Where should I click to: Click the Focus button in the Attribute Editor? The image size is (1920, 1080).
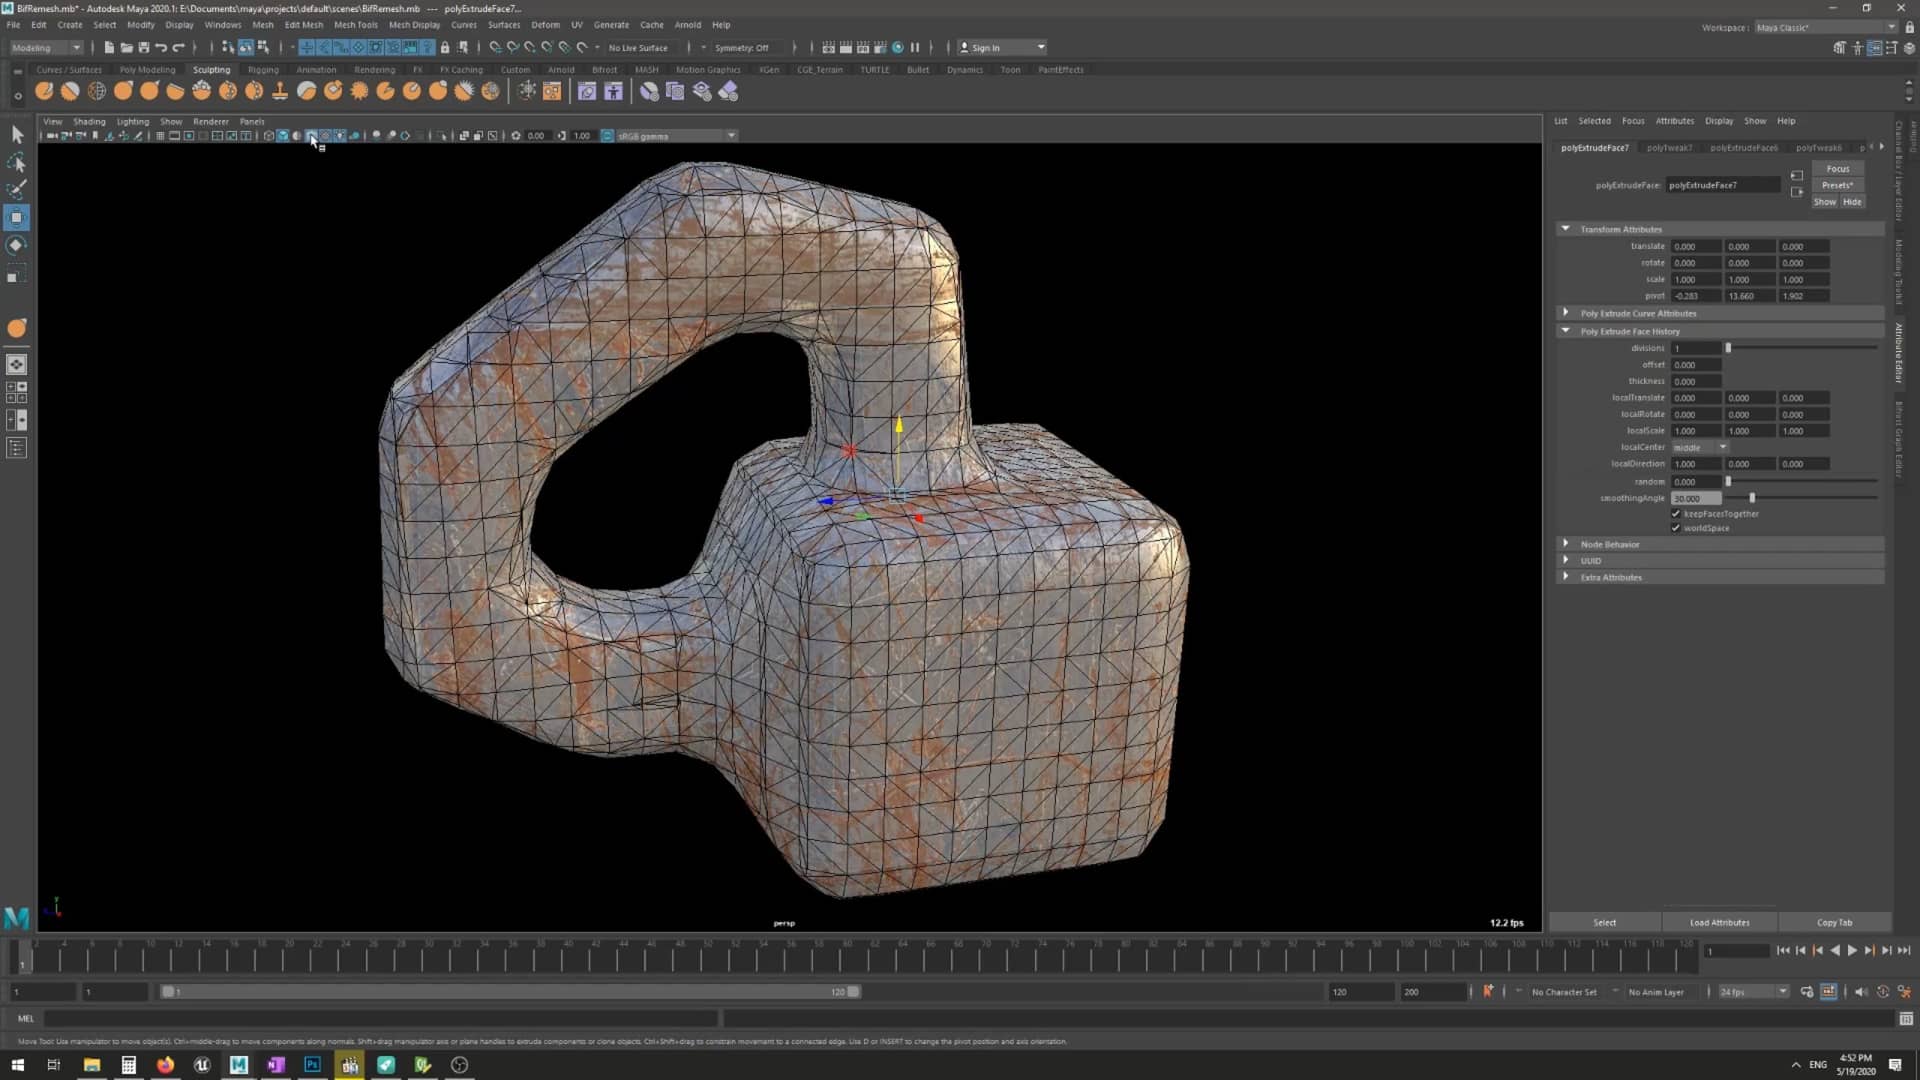1838,168
